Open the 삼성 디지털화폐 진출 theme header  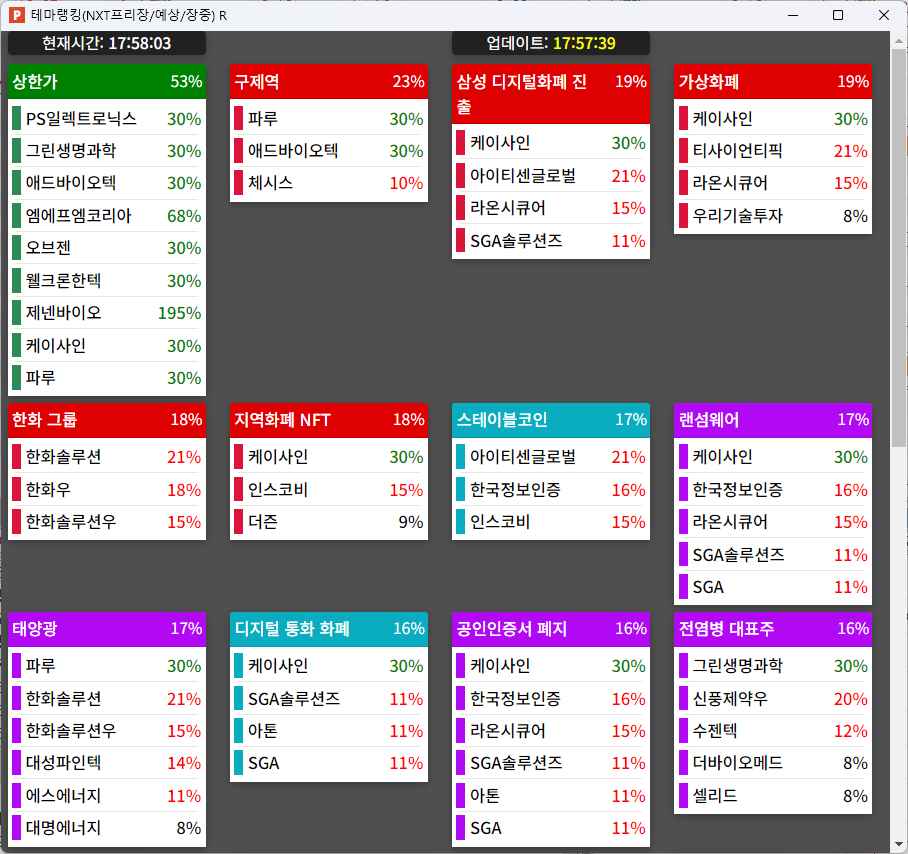click(x=551, y=94)
